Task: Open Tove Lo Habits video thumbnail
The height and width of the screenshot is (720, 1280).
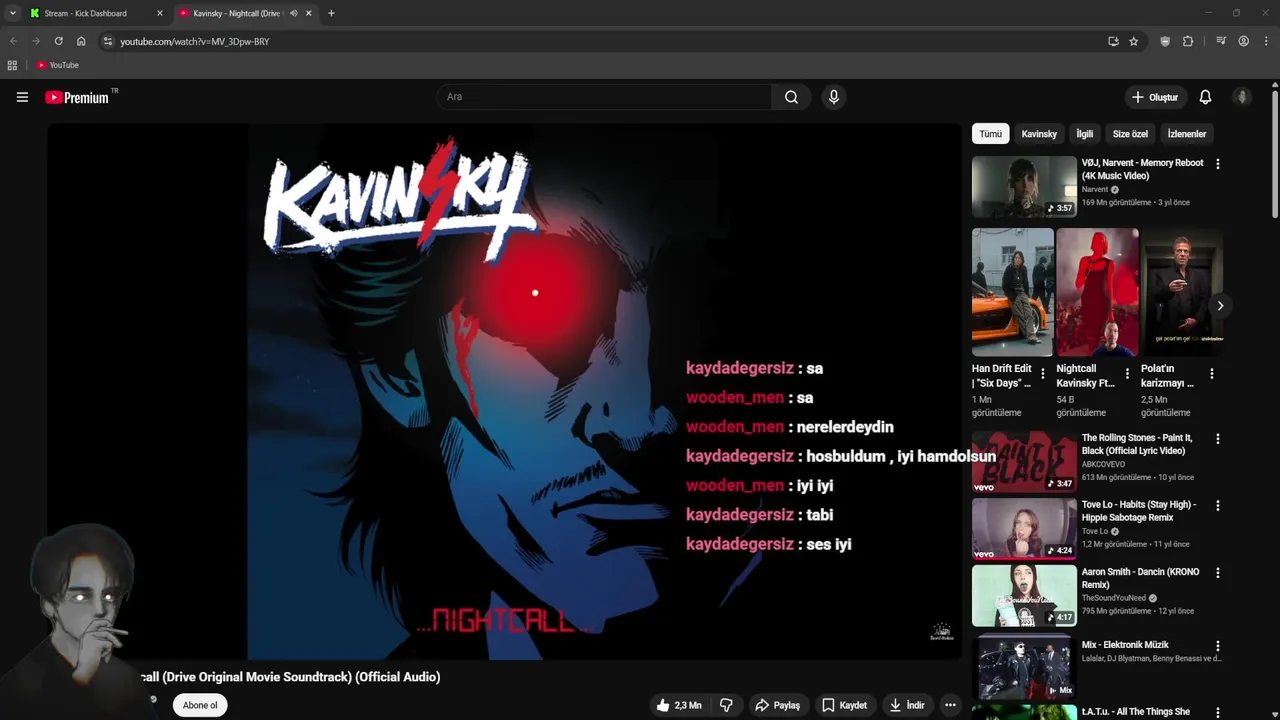Action: [1024, 528]
